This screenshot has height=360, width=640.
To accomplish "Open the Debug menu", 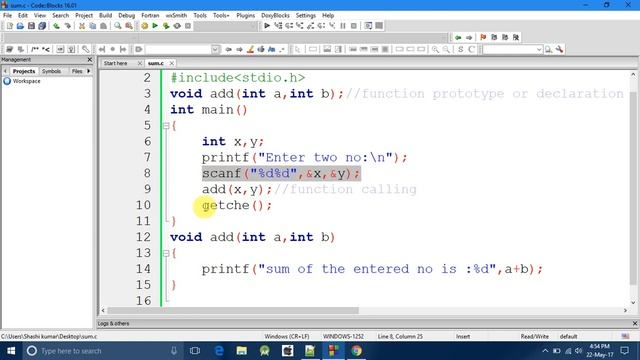I will tap(127, 15).
